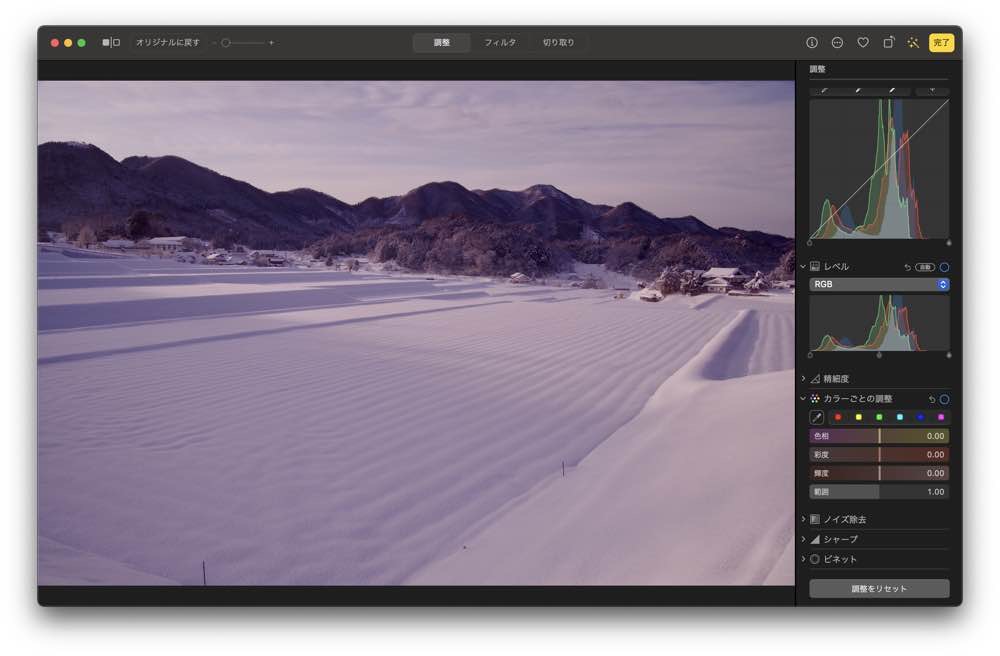1000x656 pixels.
Task: Click the levels white point handle
Action: coord(949,355)
